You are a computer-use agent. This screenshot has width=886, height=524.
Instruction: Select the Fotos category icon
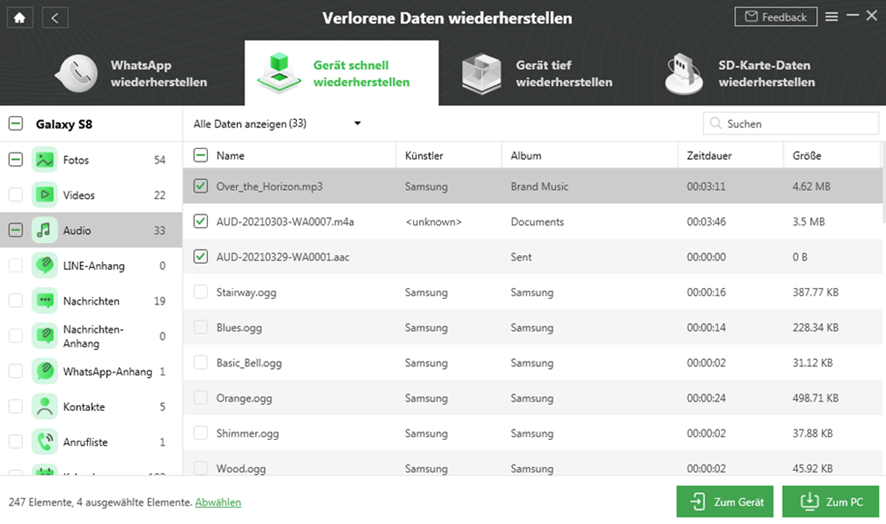pos(44,160)
